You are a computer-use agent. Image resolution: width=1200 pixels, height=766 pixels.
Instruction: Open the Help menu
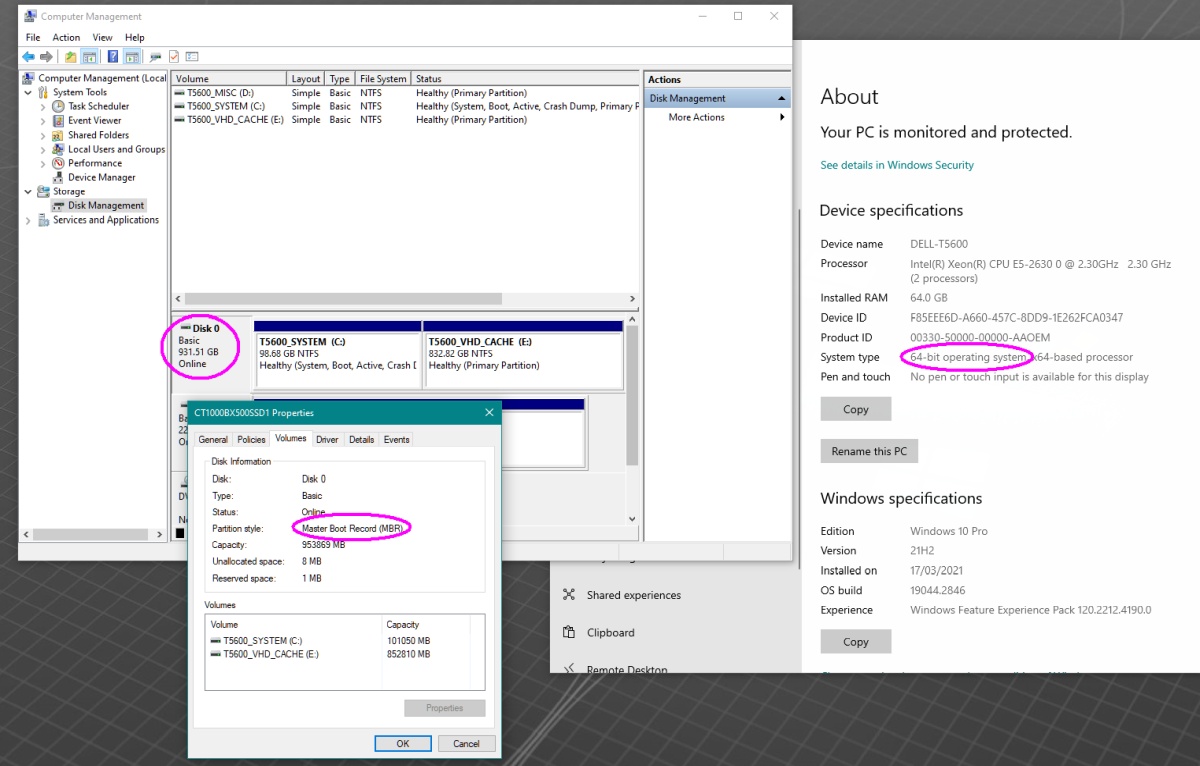pos(134,37)
